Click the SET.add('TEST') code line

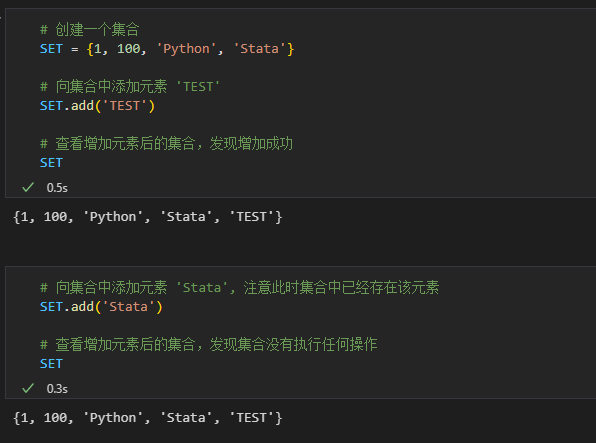click(x=97, y=106)
